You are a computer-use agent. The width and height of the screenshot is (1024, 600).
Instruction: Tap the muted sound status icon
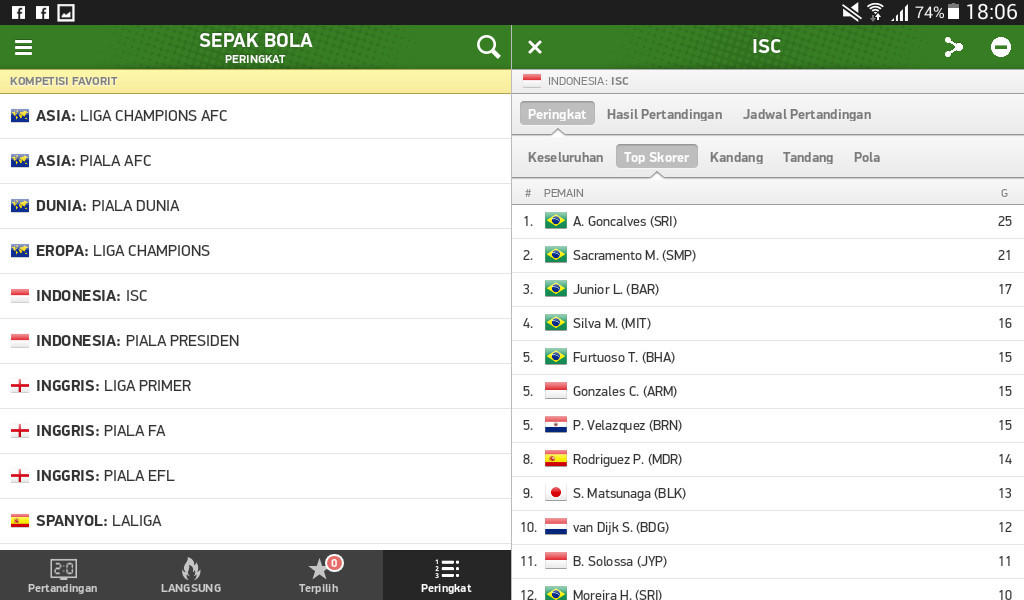click(x=851, y=12)
